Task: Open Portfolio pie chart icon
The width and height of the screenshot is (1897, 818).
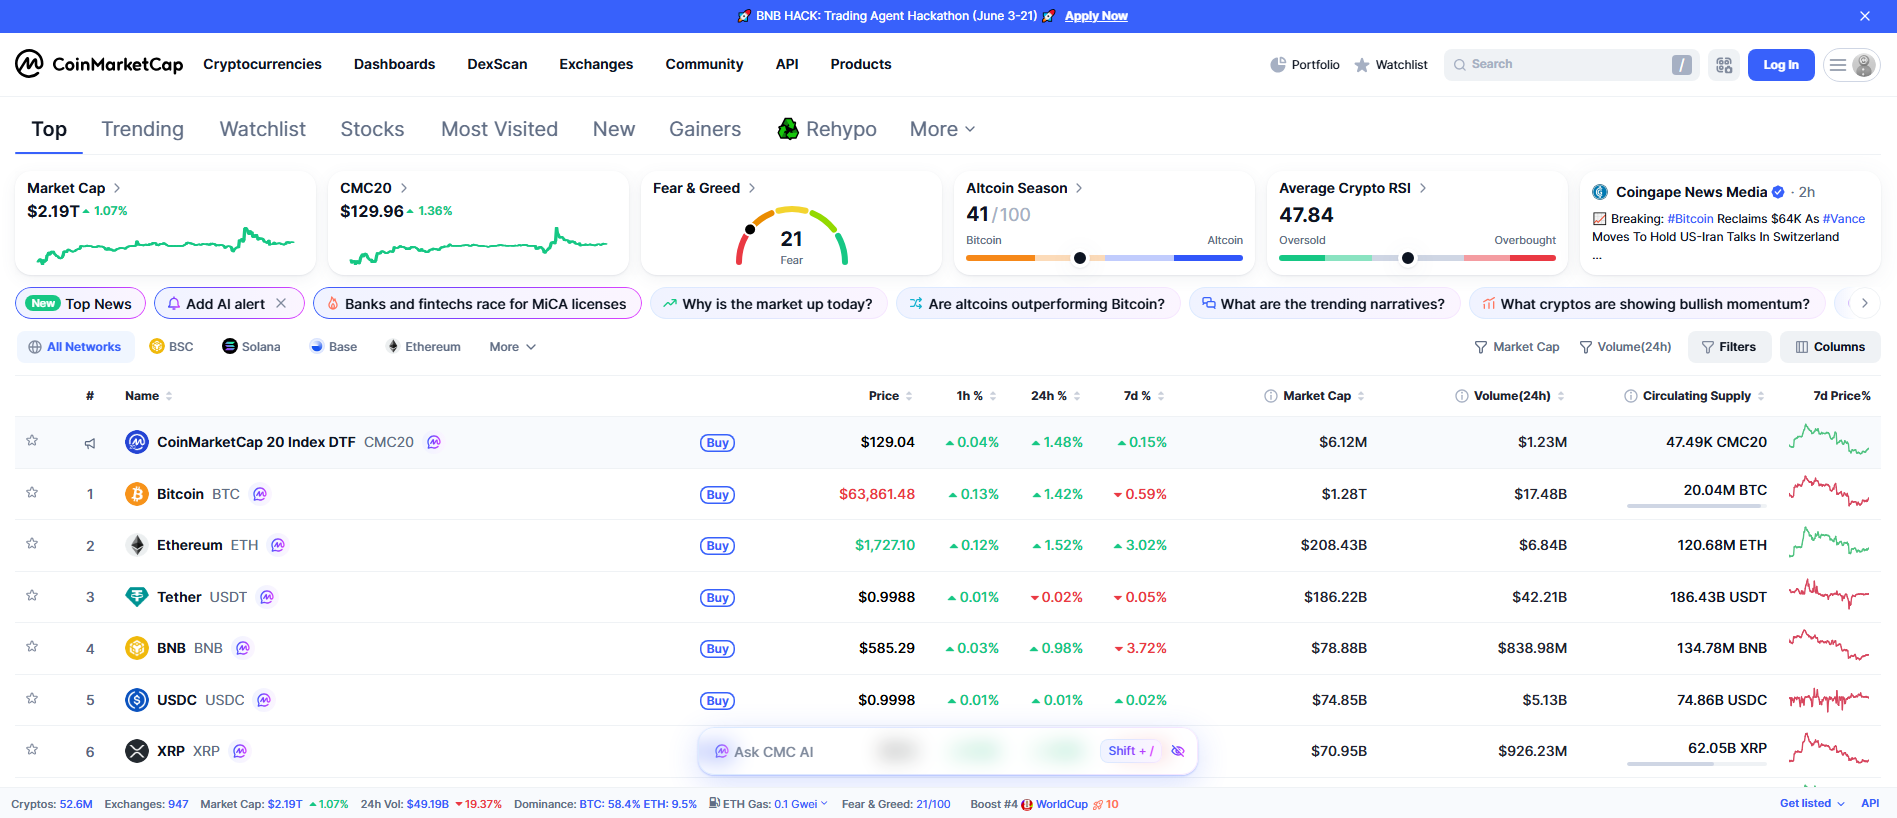Action: [x=1278, y=65]
